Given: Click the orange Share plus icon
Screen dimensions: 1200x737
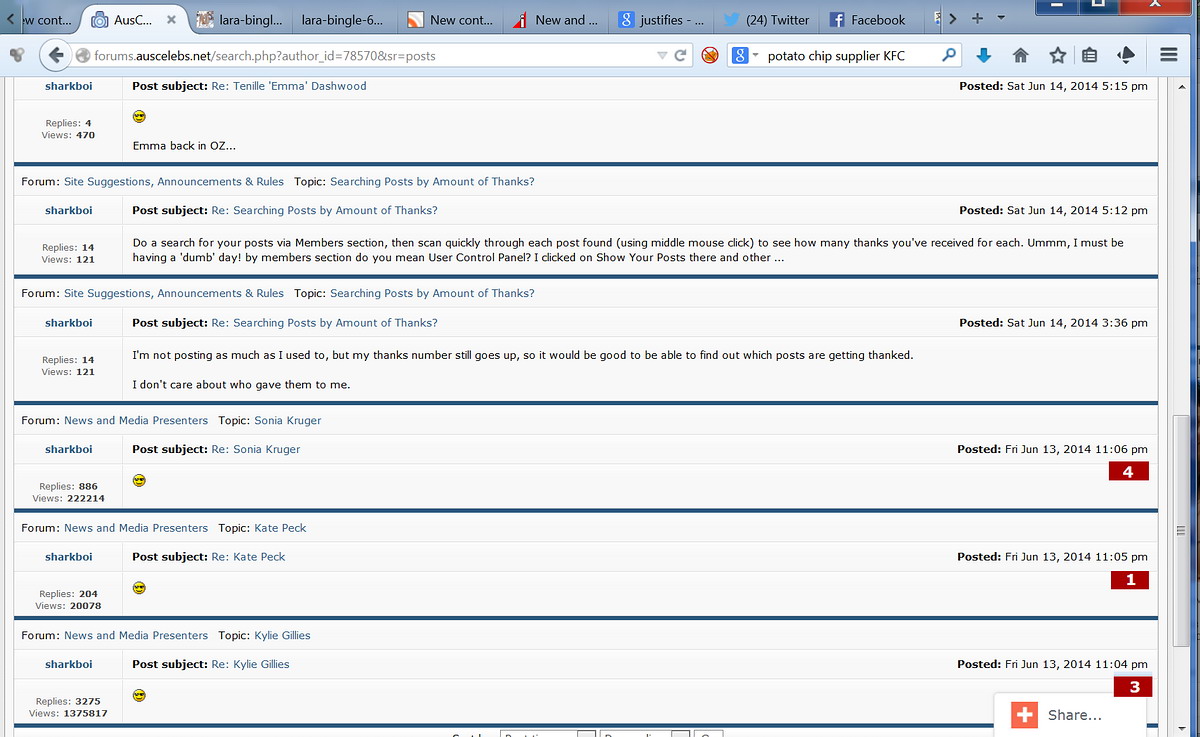Looking at the screenshot, I should tap(1024, 715).
